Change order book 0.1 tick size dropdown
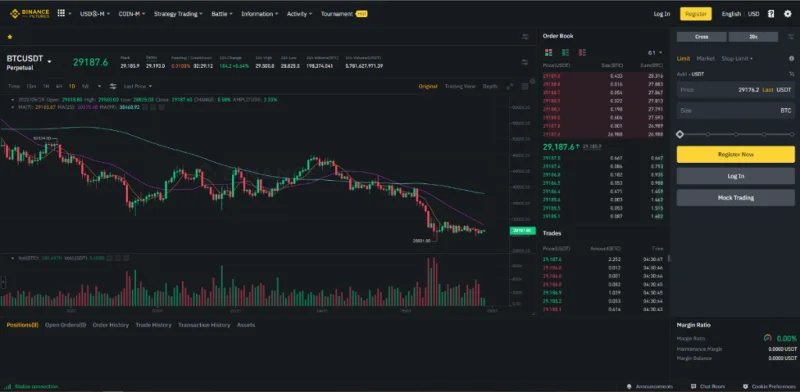 point(655,53)
